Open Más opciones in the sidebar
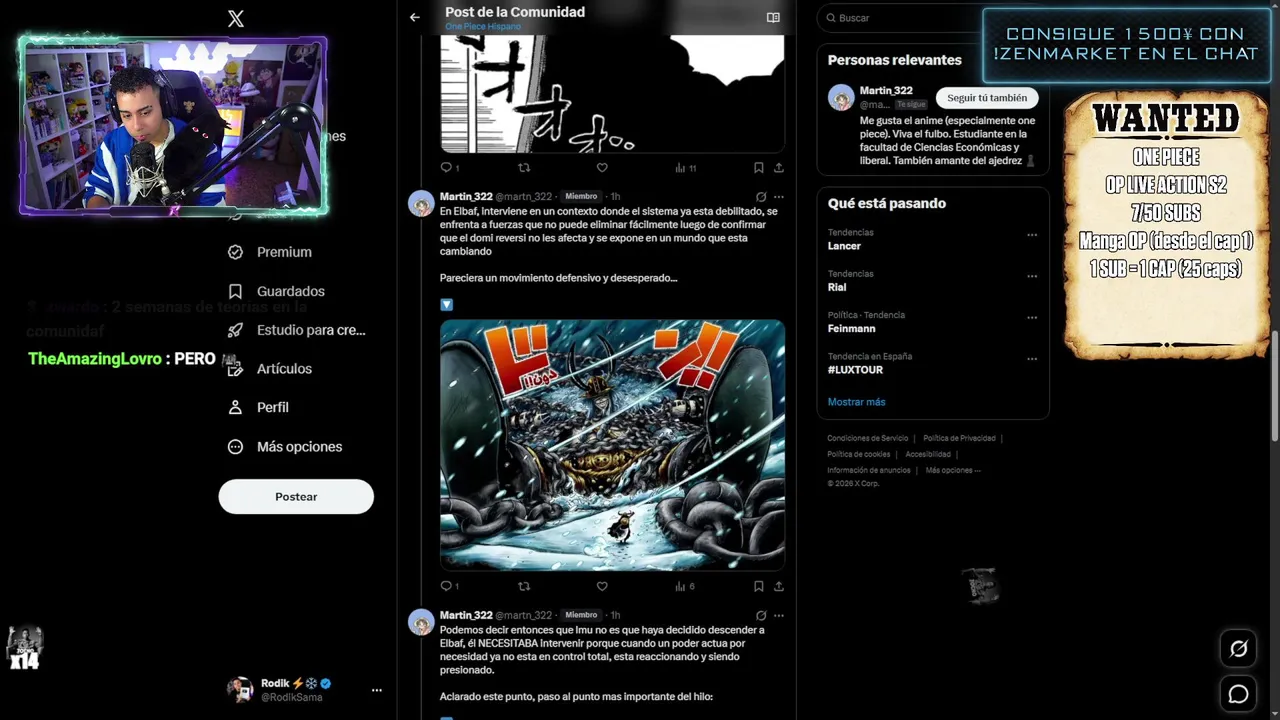The image size is (1280, 720). [285, 447]
